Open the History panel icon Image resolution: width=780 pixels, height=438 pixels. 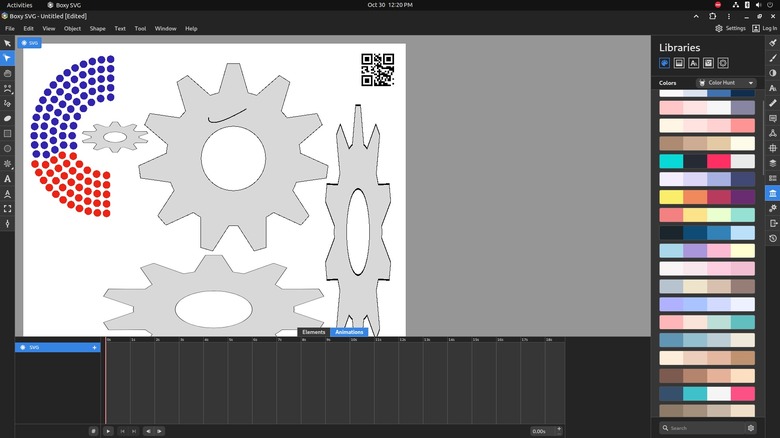pyautogui.click(x=772, y=238)
